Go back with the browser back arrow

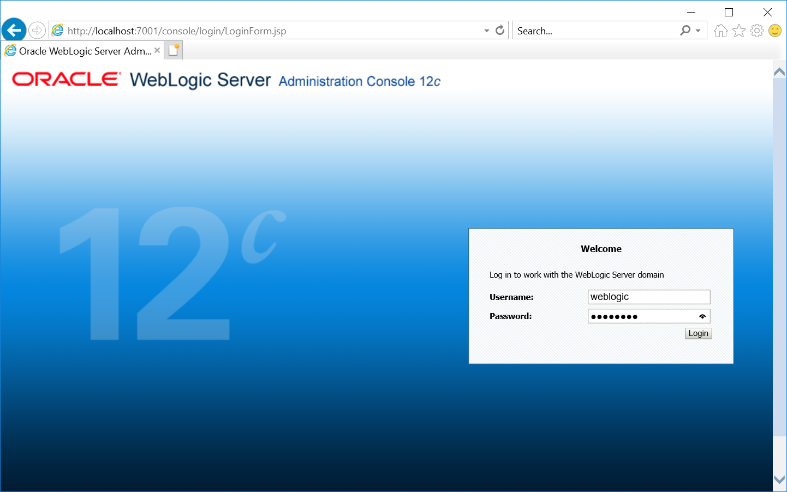tap(14, 30)
